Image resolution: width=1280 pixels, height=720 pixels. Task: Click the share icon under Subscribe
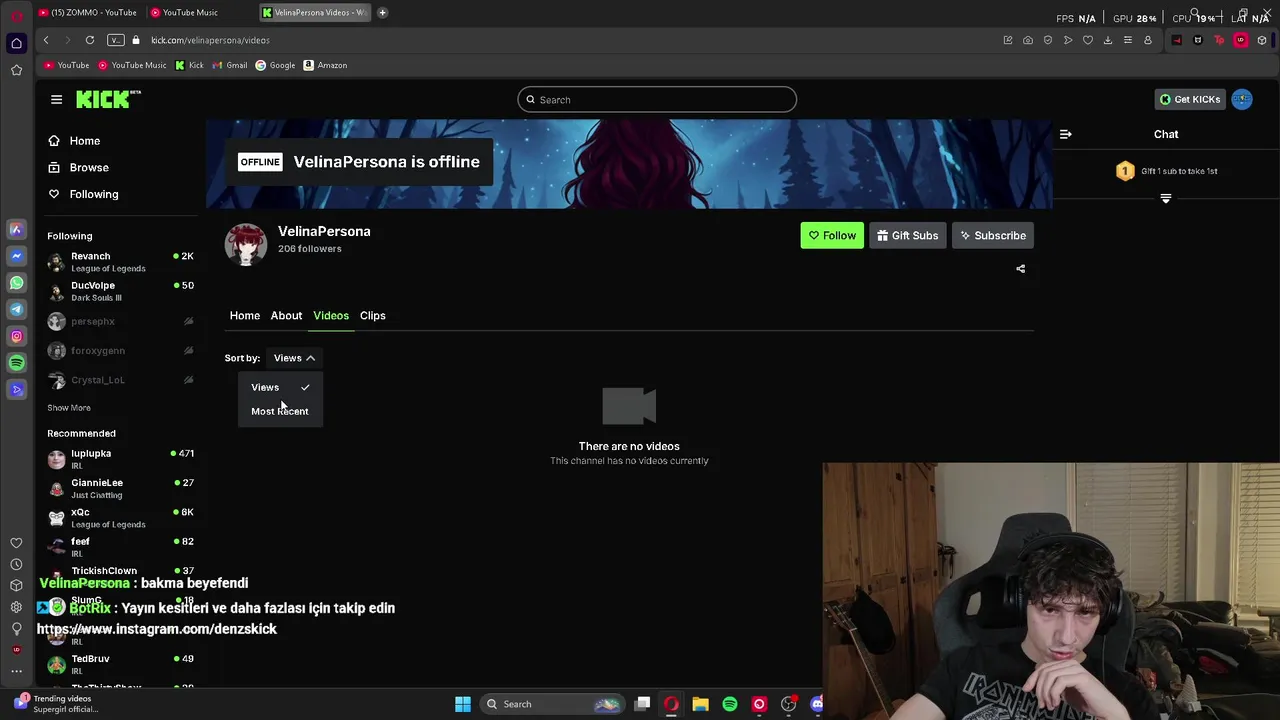[1020, 269]
